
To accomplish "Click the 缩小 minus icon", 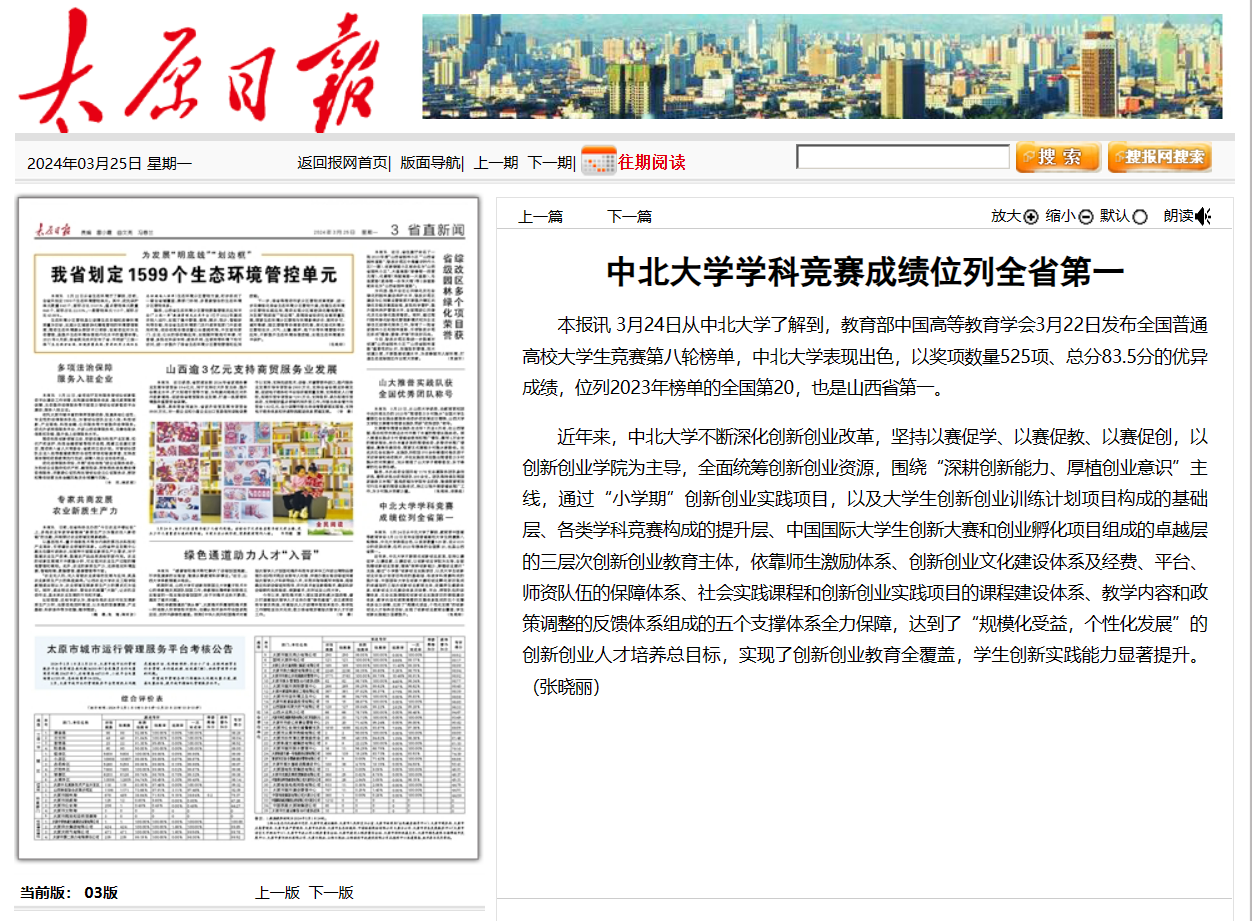I will (1086, 216).
